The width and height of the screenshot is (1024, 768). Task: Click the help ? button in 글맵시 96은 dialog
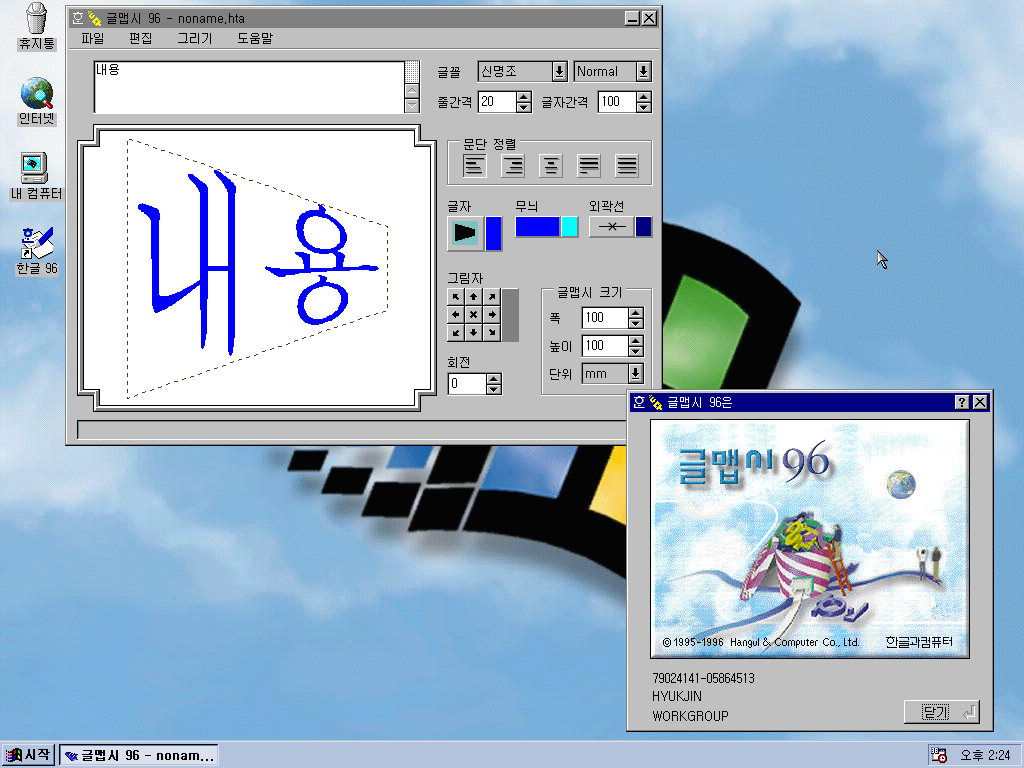(962, 402)
